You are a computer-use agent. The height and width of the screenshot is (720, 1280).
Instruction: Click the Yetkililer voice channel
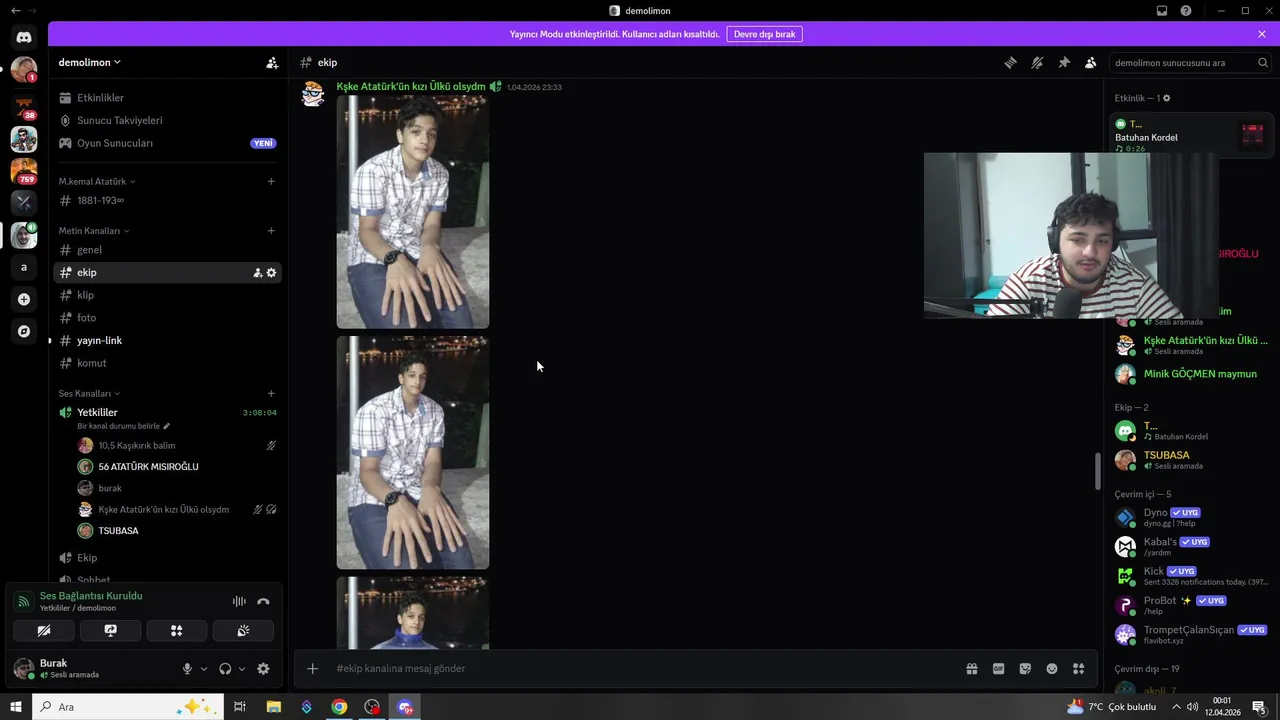pyautogui.click(x=167, y=412)
